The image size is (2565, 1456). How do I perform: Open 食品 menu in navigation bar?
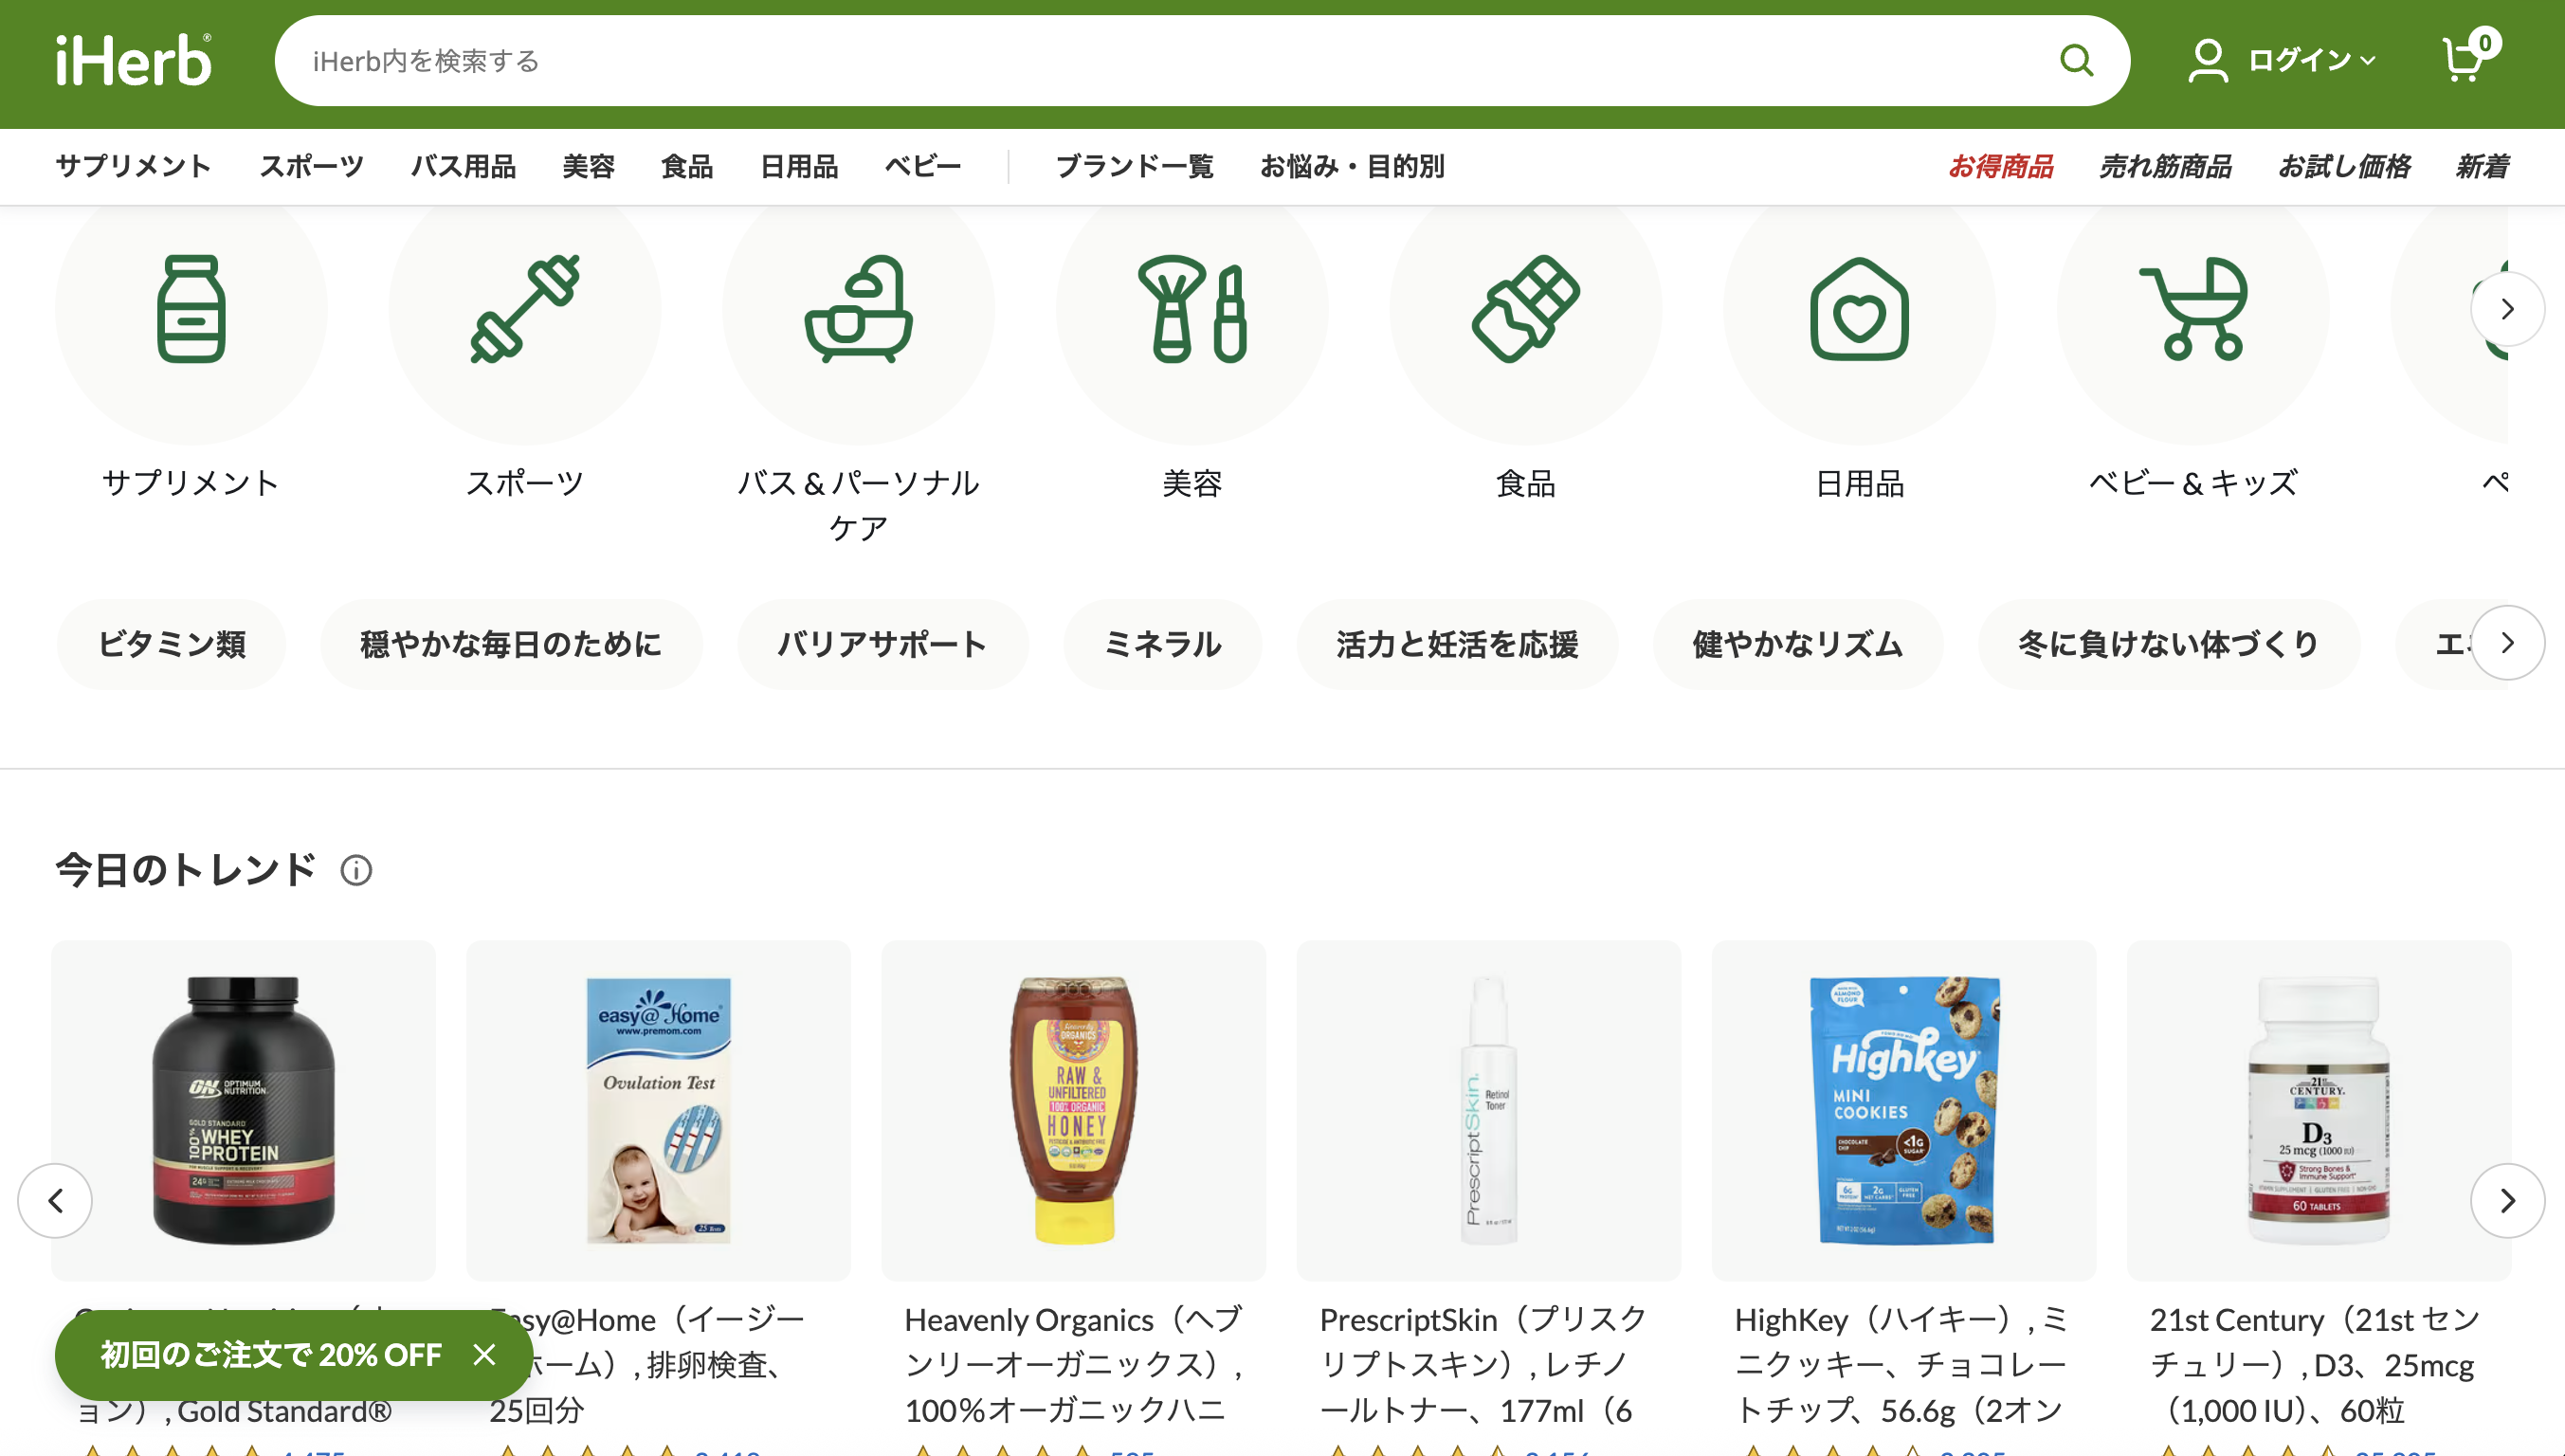point(687,166)
